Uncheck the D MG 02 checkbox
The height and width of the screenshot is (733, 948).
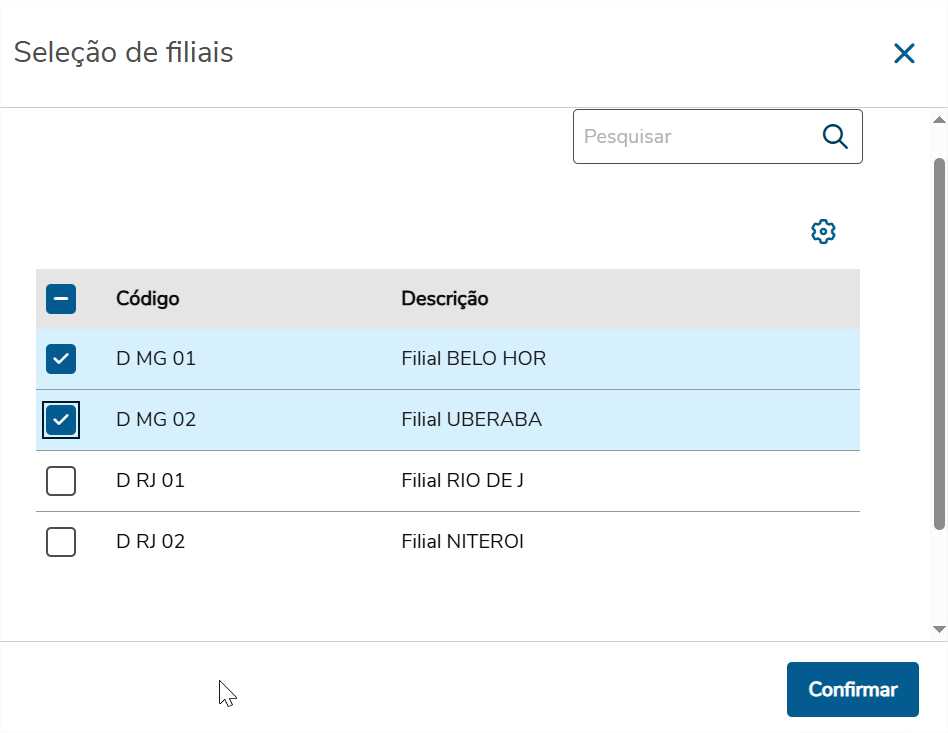(x=61, y=420)
